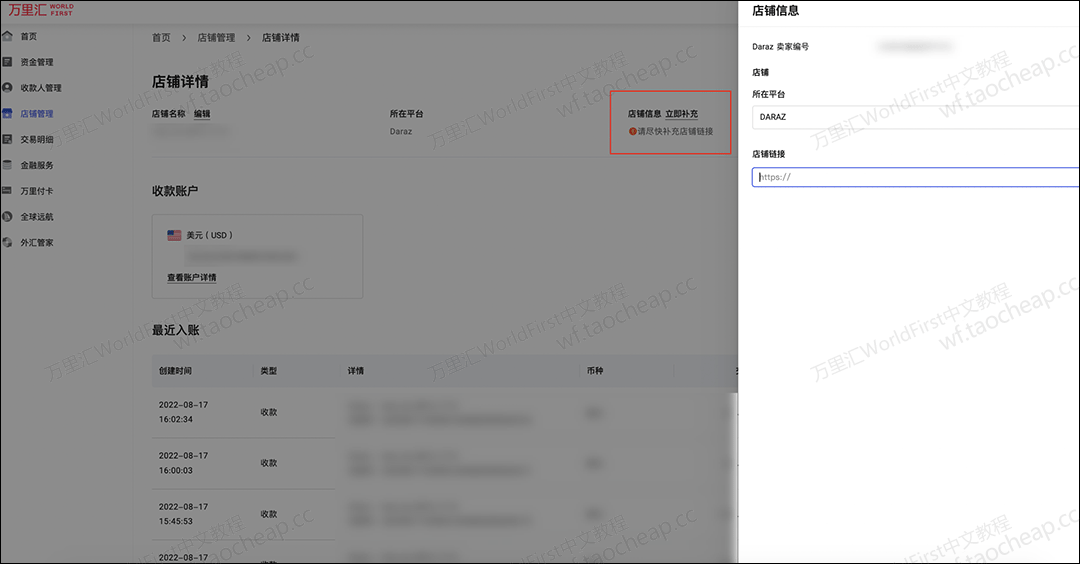The width and height of the screenshot is (1080, 564).
Task: Click the Daraz 卖家编号 label
Action: tap(780, 47)
